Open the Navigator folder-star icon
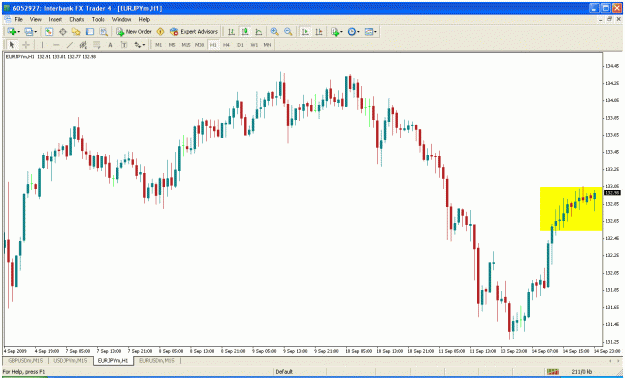The height and width of the screenshot is (378, 625). tap(76, 32)
